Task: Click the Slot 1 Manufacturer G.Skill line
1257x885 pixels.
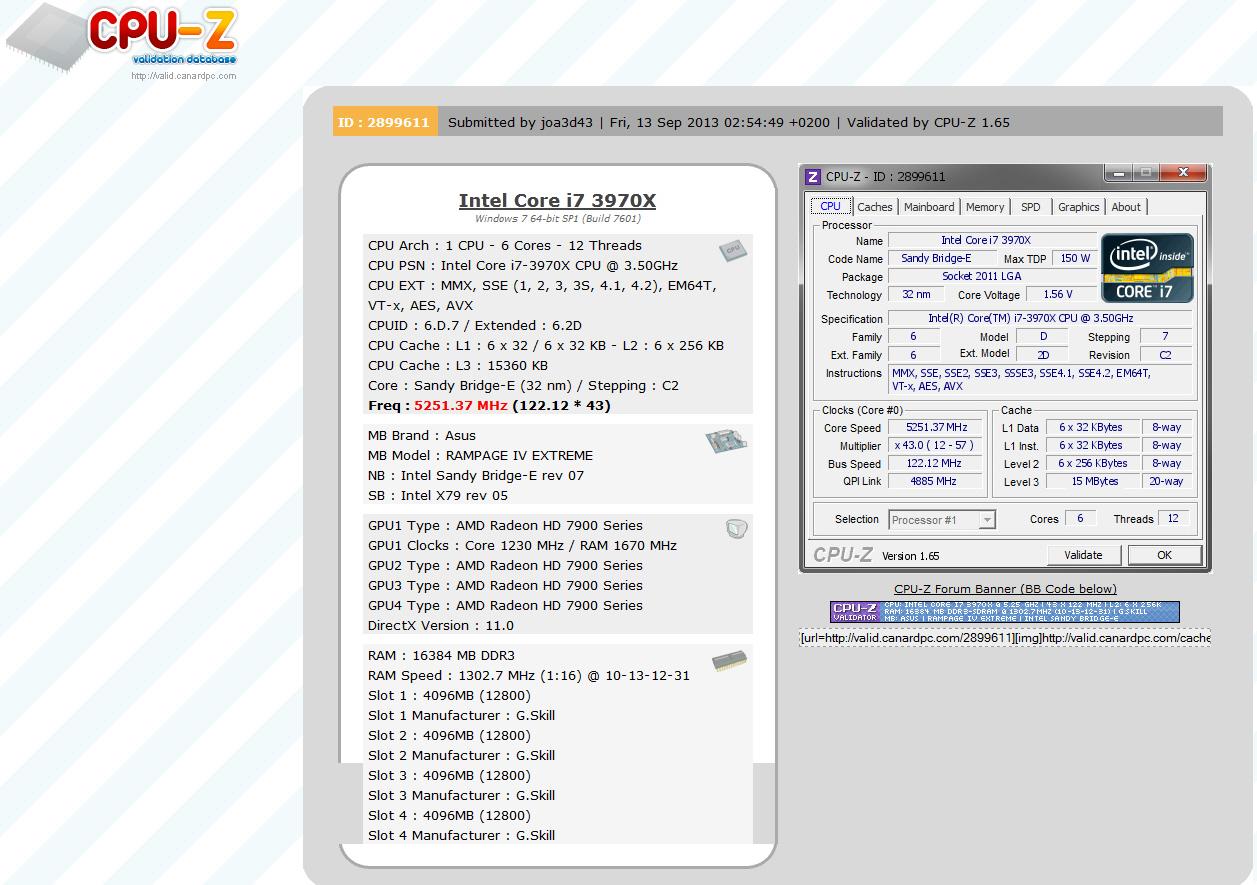Action: tap(461, 715)
